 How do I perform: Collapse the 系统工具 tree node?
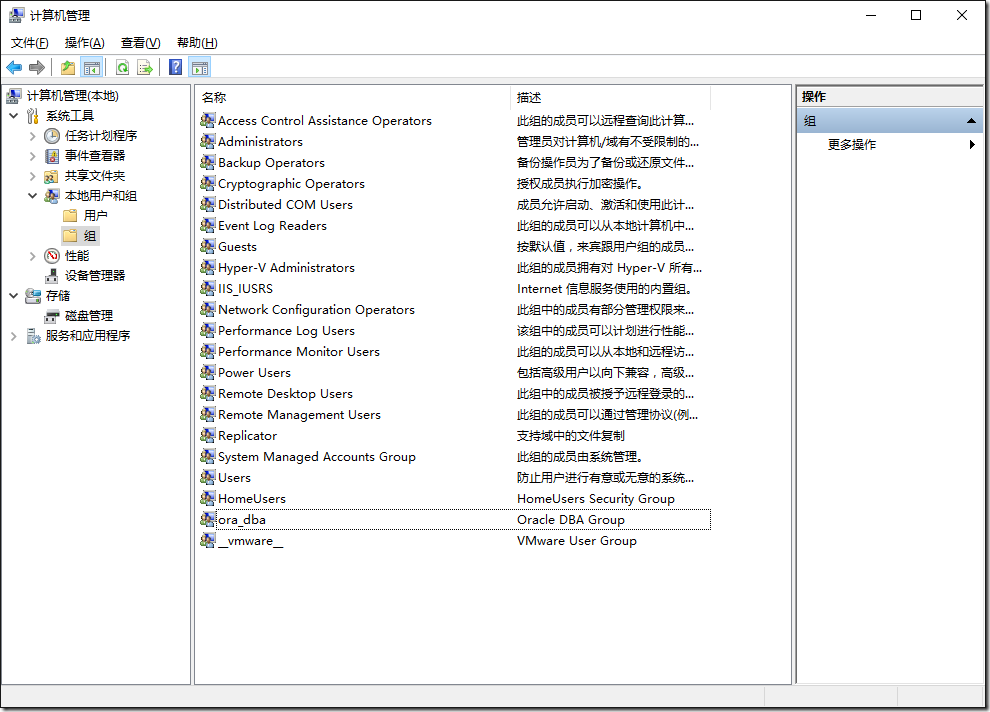[14, 116]
